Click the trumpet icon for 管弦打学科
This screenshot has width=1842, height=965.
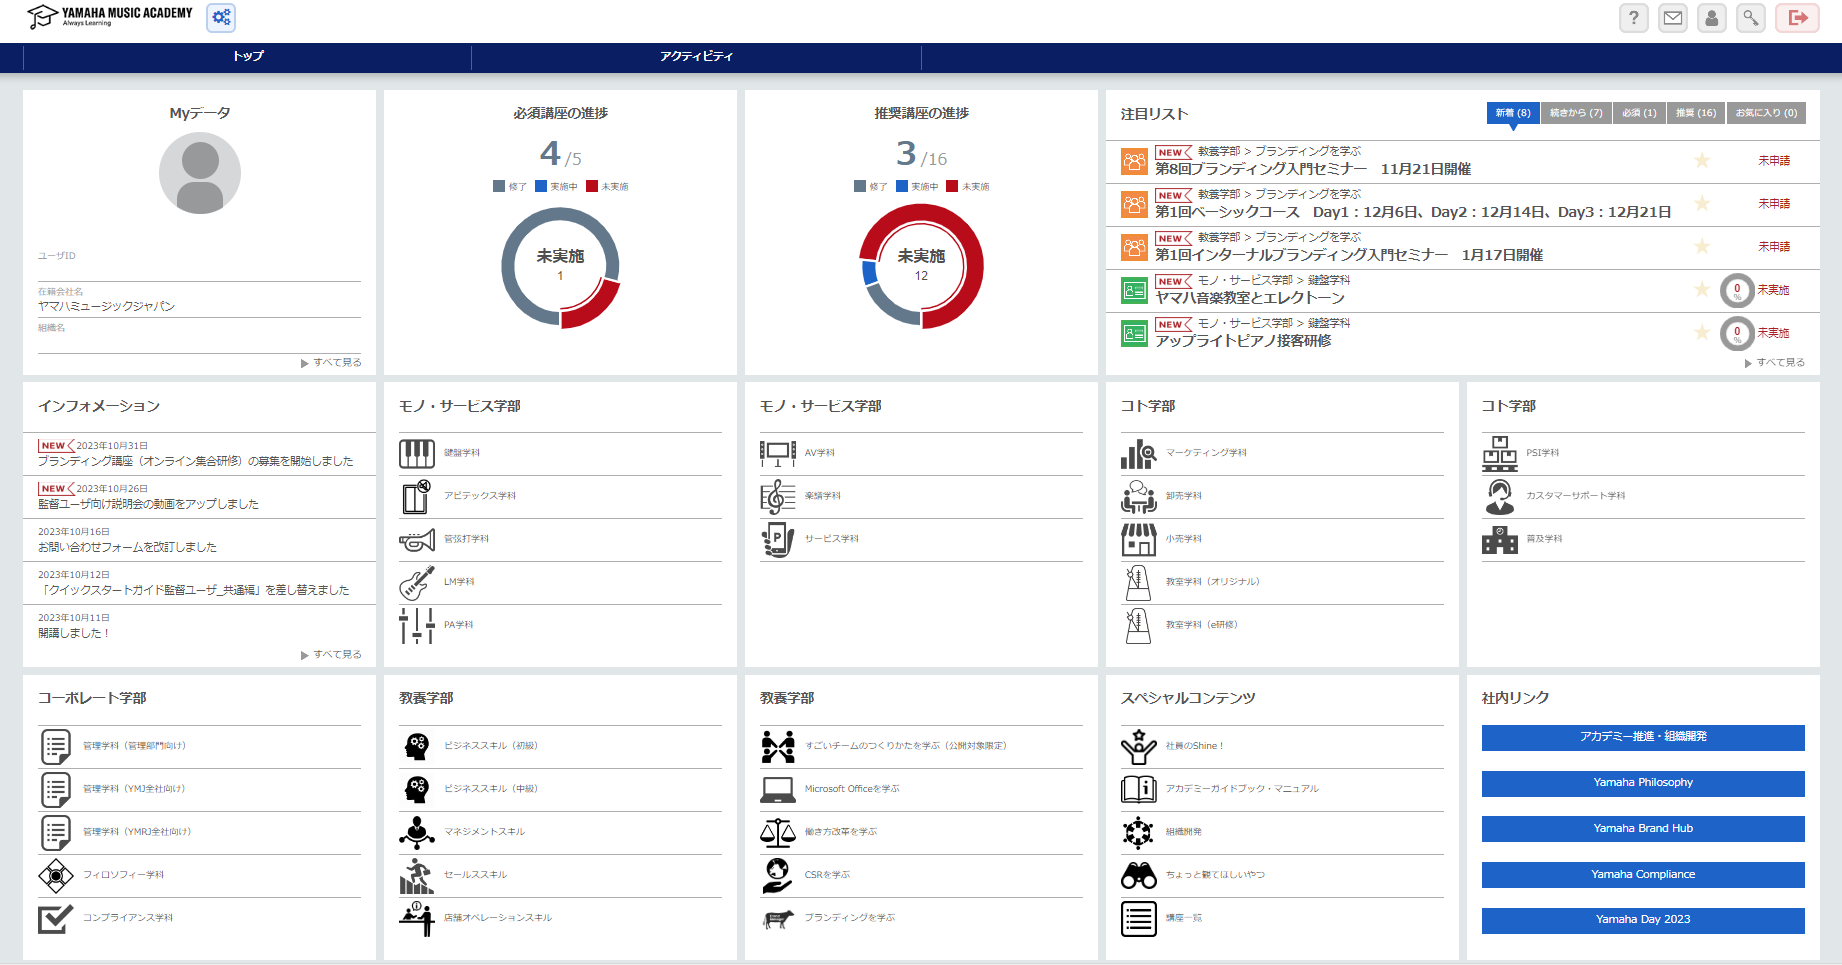[x=417, y=540]
